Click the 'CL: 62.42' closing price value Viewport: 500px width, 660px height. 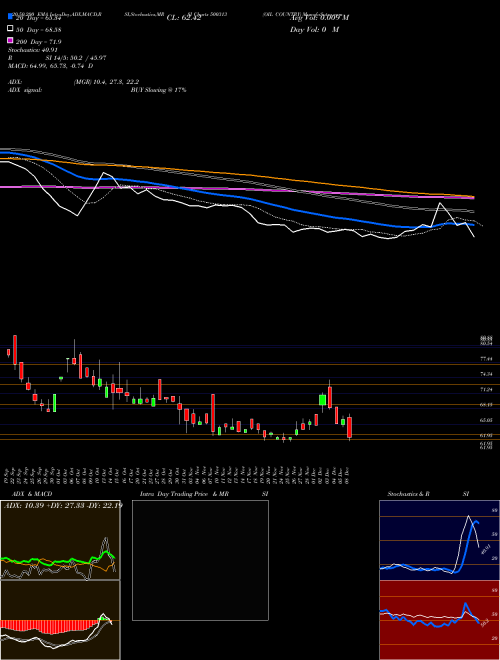[184, 18]
